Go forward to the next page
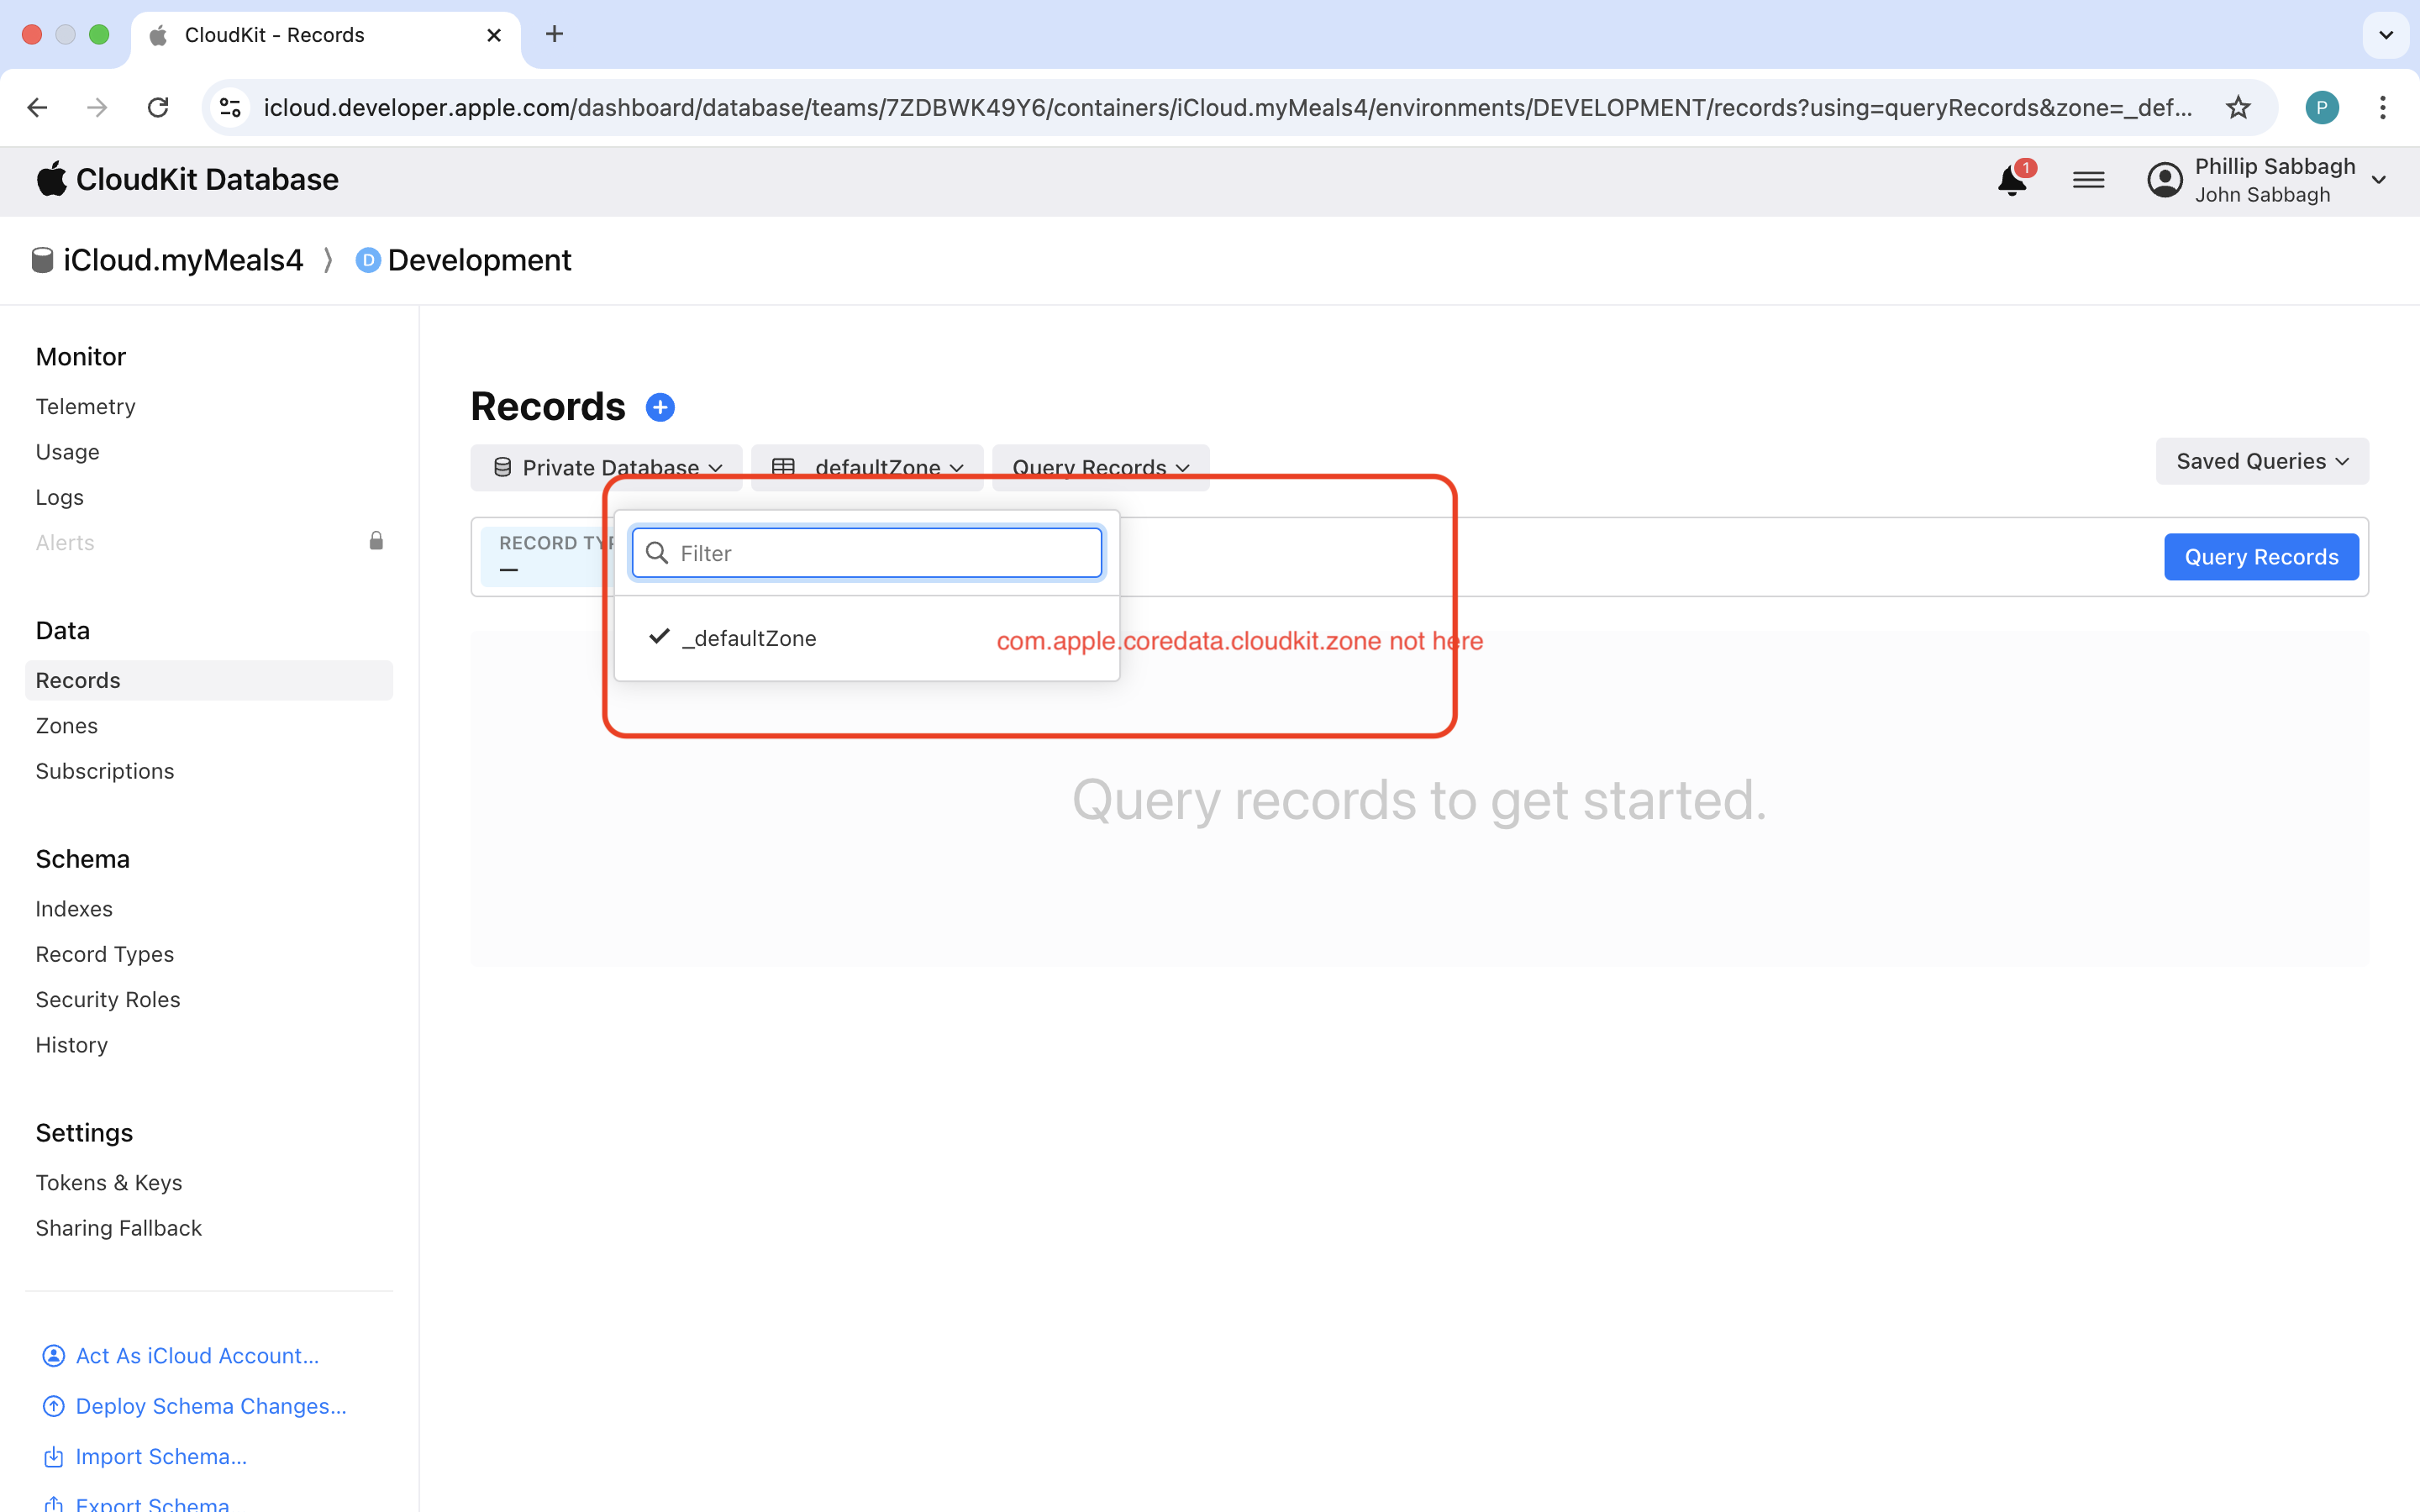2420x1512 pixels. coord(97,107)
